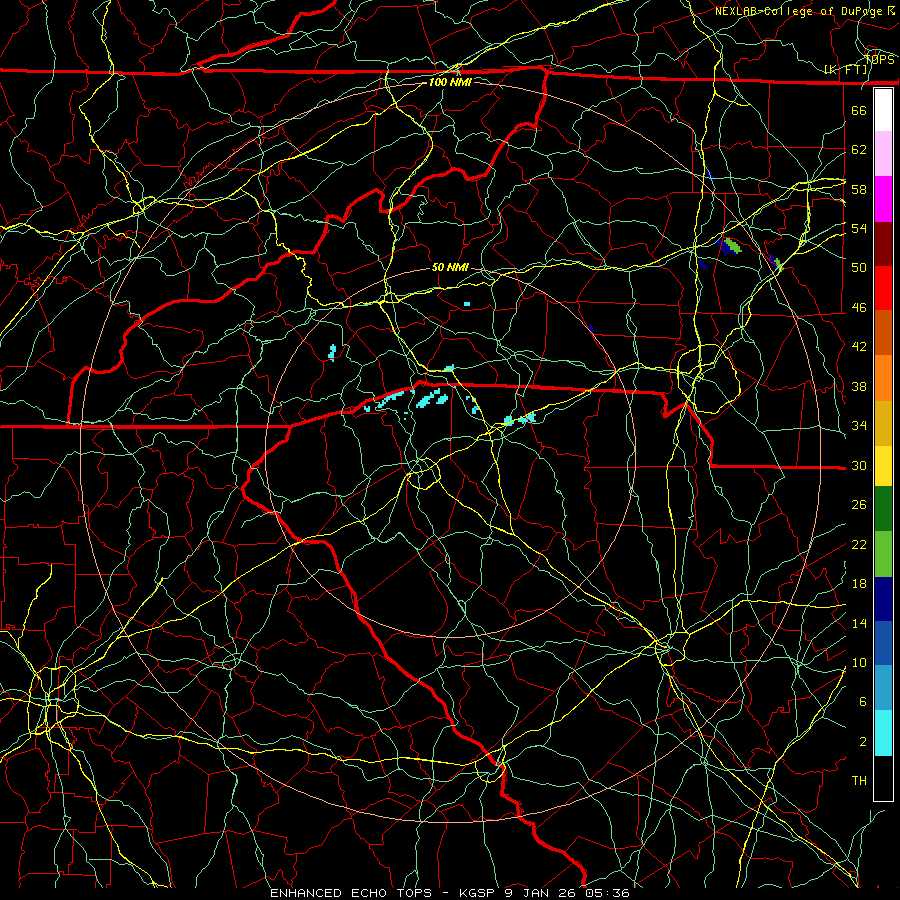Click the black TH threshold swatch

(883, 778)
